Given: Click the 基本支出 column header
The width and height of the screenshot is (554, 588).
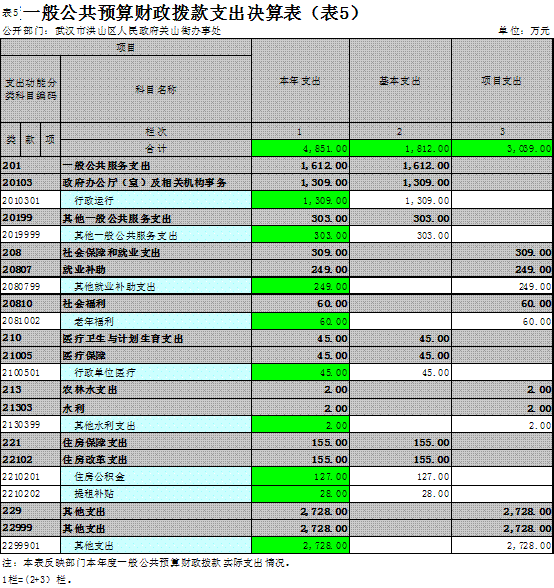Looking at the screenshot, I should point(400,81).
